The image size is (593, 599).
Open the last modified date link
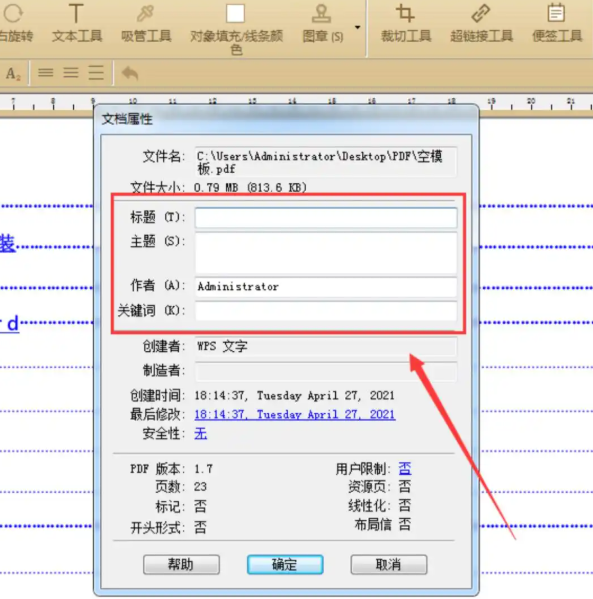[295, 414]
